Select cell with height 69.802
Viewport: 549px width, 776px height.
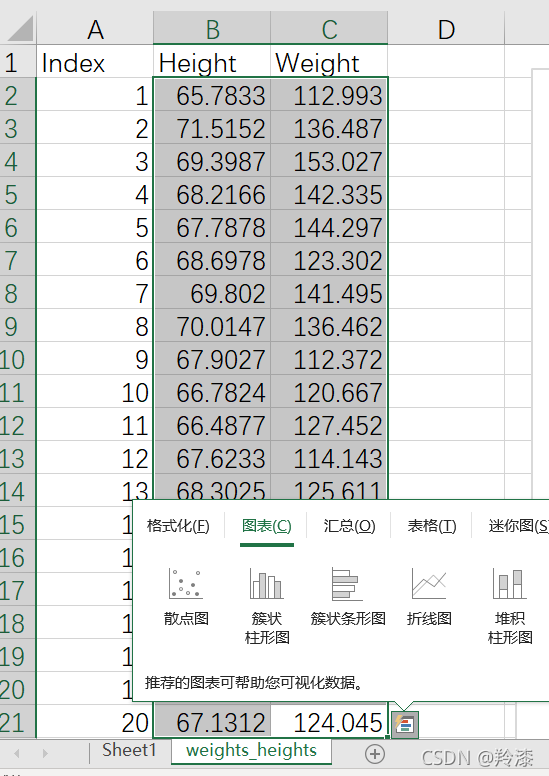[212, 292]
